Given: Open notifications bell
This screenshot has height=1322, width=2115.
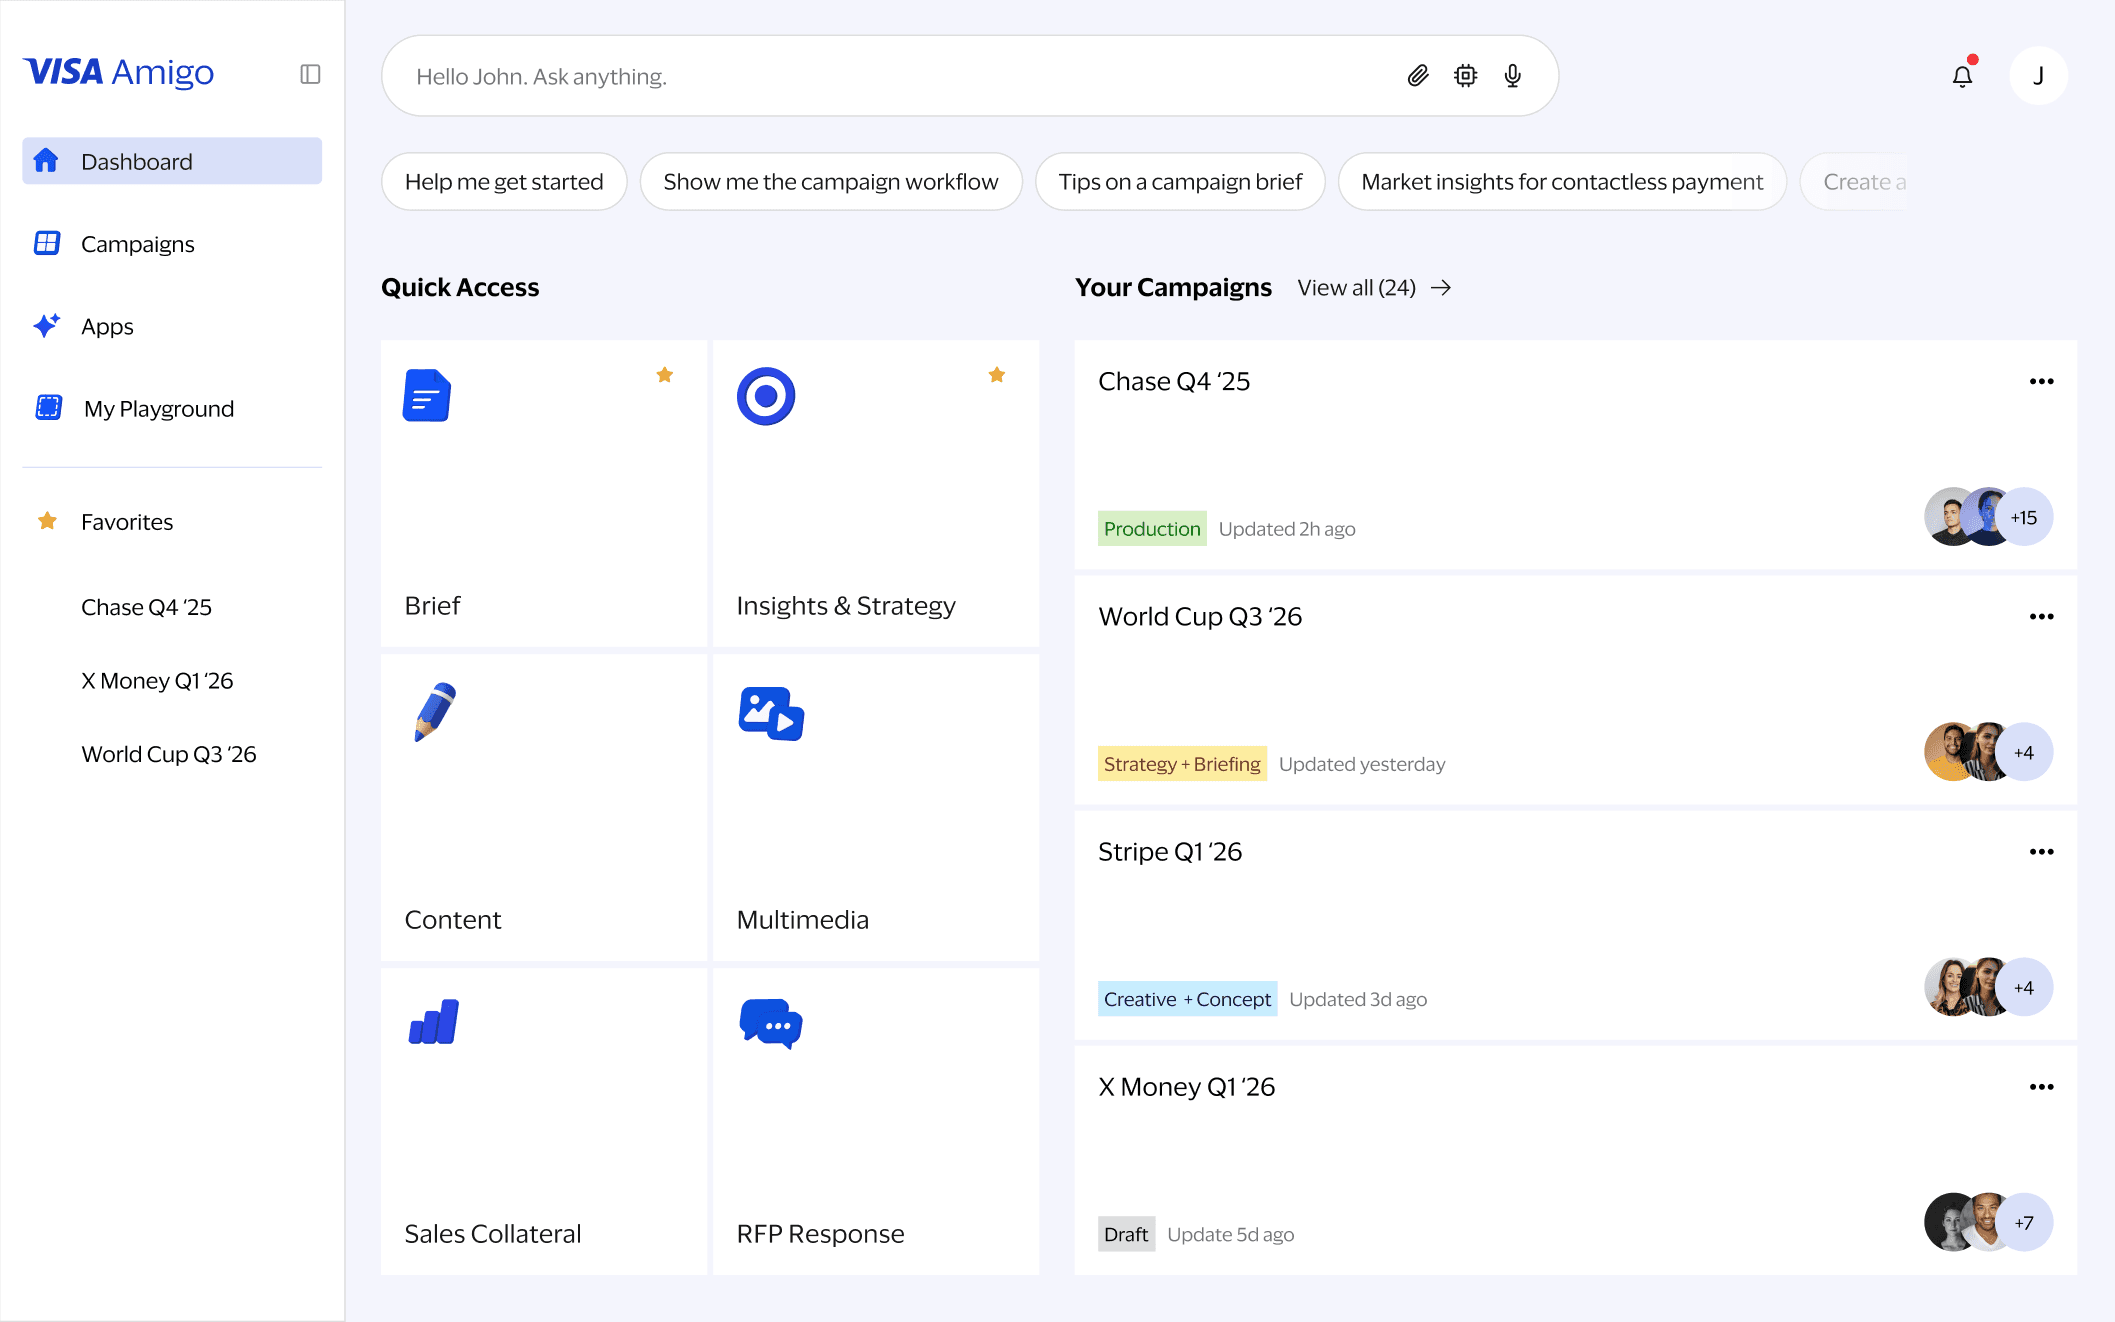Looking at the screenshot, I should point(1962,76).
